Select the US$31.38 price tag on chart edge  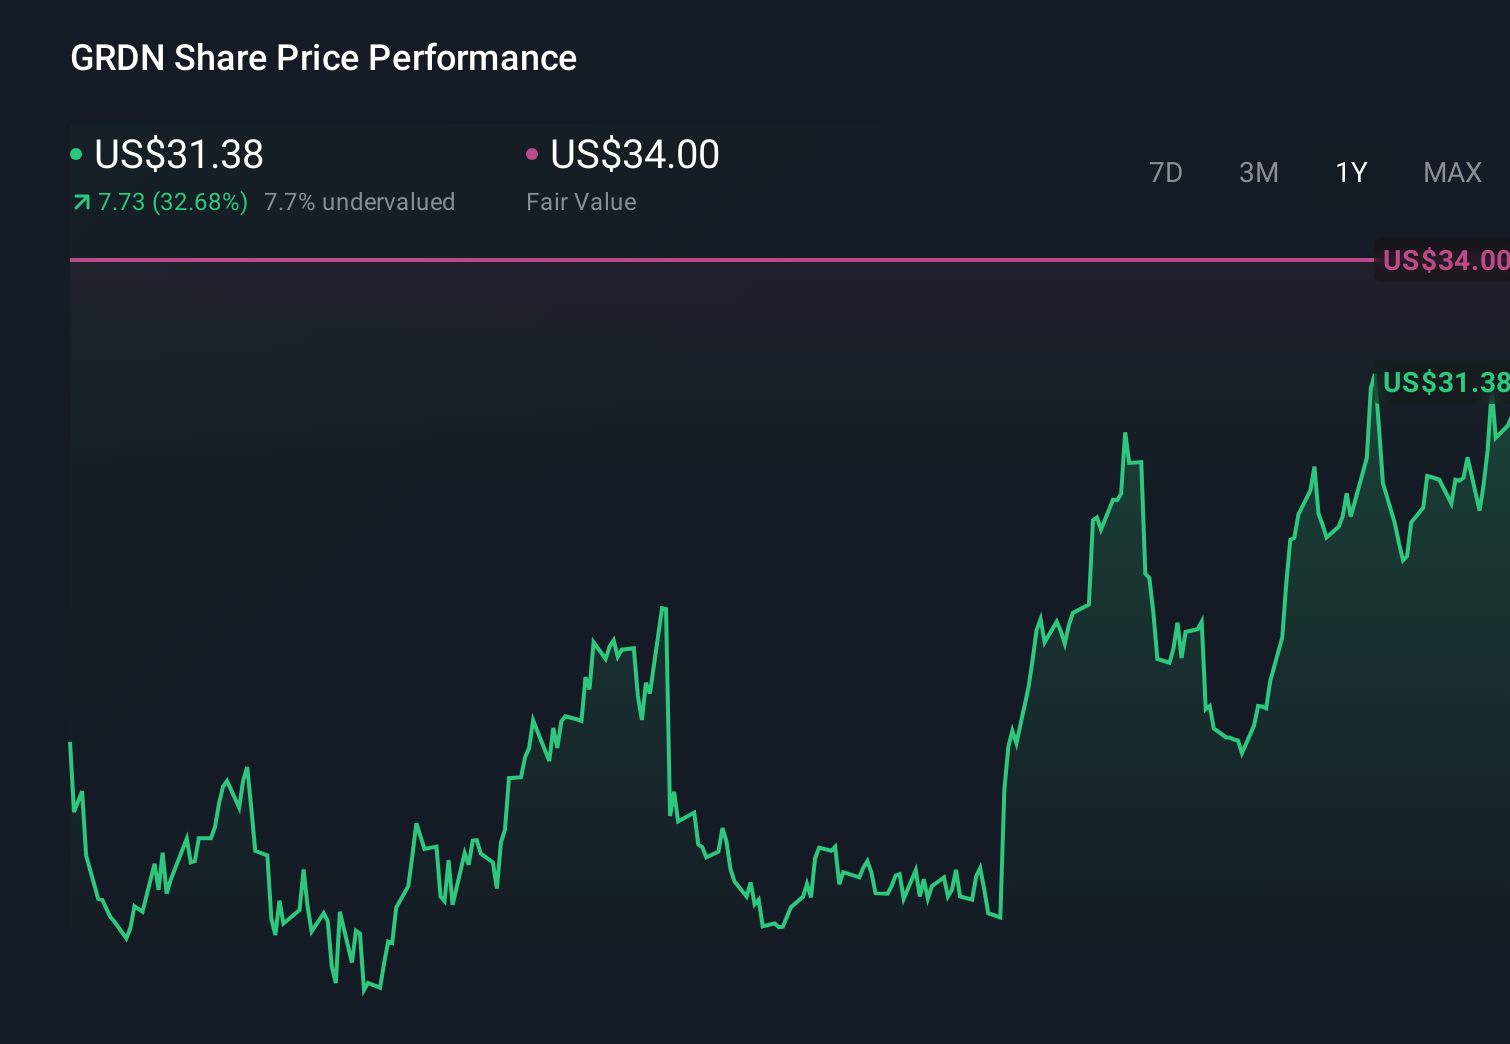(x=1444, y=382)
